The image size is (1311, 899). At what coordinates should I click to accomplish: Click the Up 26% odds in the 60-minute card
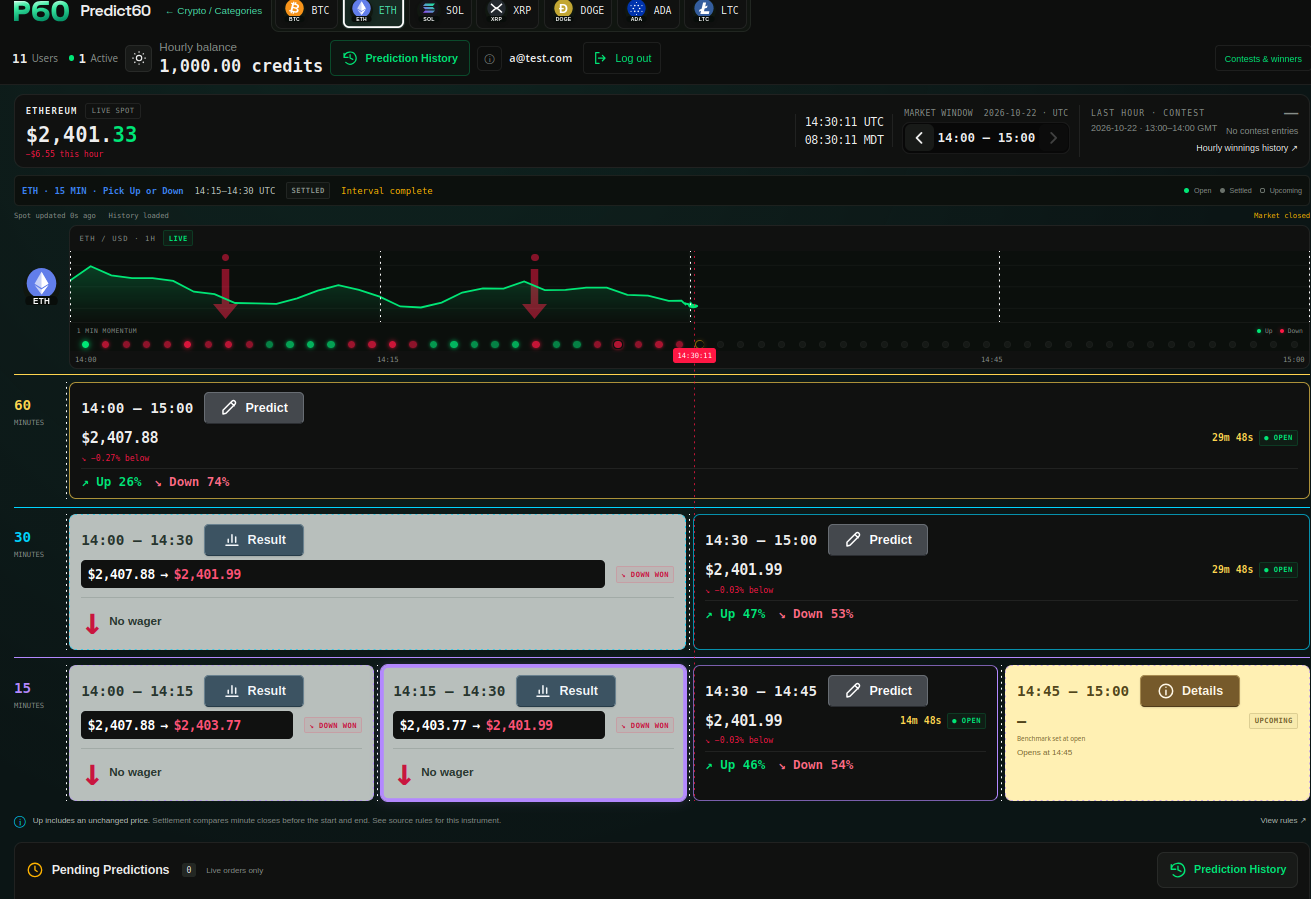tap(111, 482)
